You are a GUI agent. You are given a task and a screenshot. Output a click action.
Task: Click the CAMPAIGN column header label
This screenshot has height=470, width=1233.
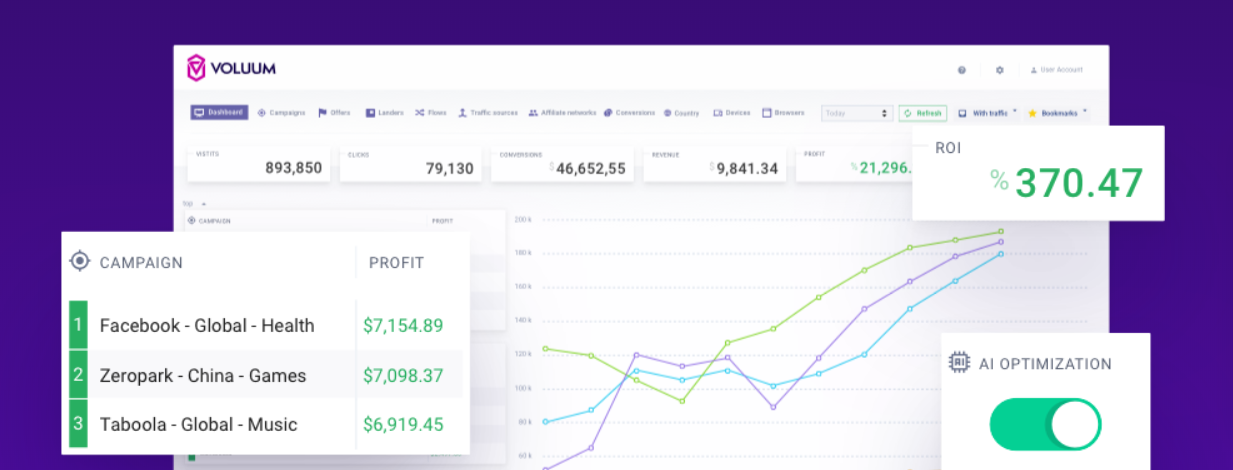pyautogui.click(x=141, y=263)
